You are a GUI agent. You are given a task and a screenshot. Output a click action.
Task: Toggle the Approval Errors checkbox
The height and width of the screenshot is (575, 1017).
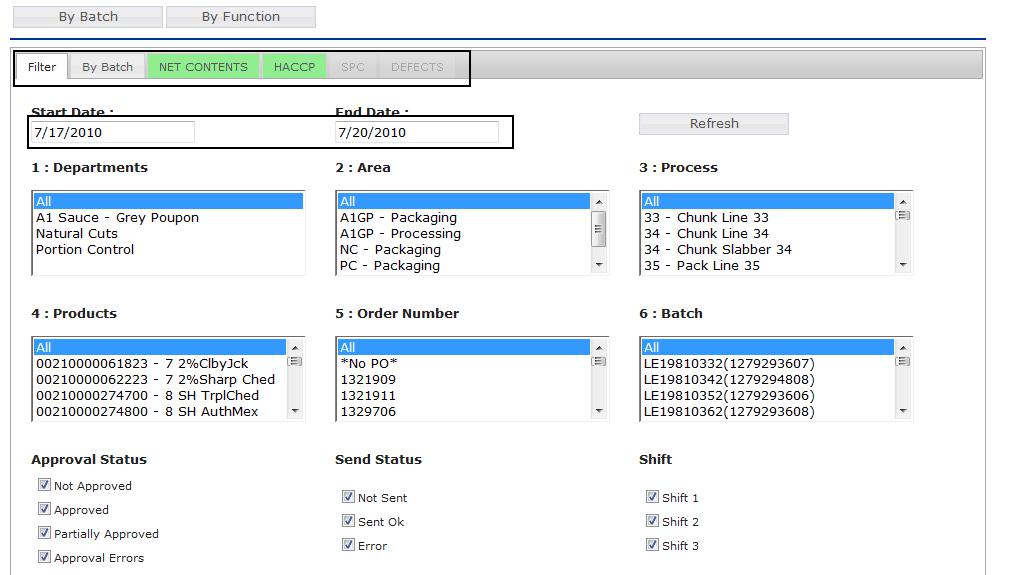(x=44, y=557)
